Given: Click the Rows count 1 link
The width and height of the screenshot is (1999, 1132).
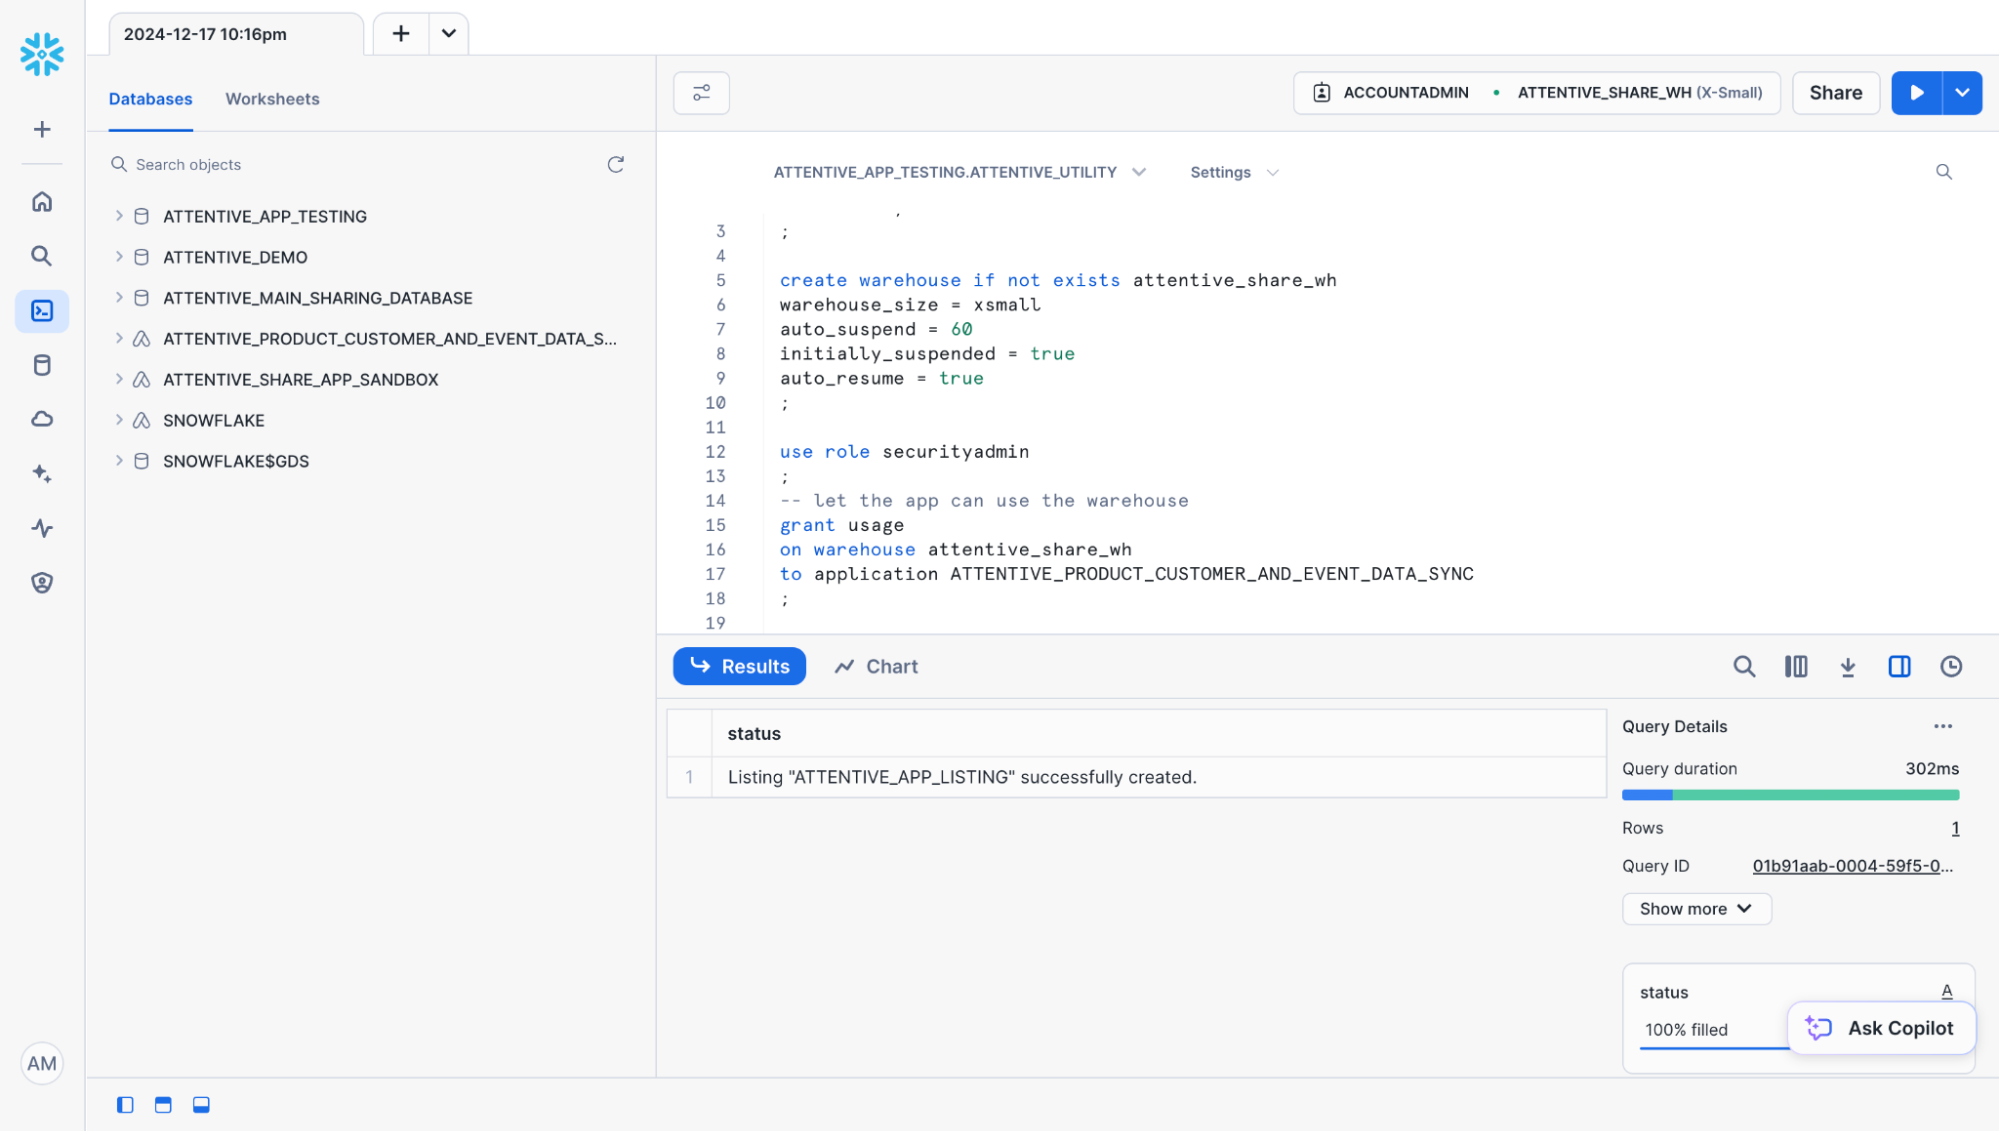Looking at the screenshot, I should [x=1955, y=828].
